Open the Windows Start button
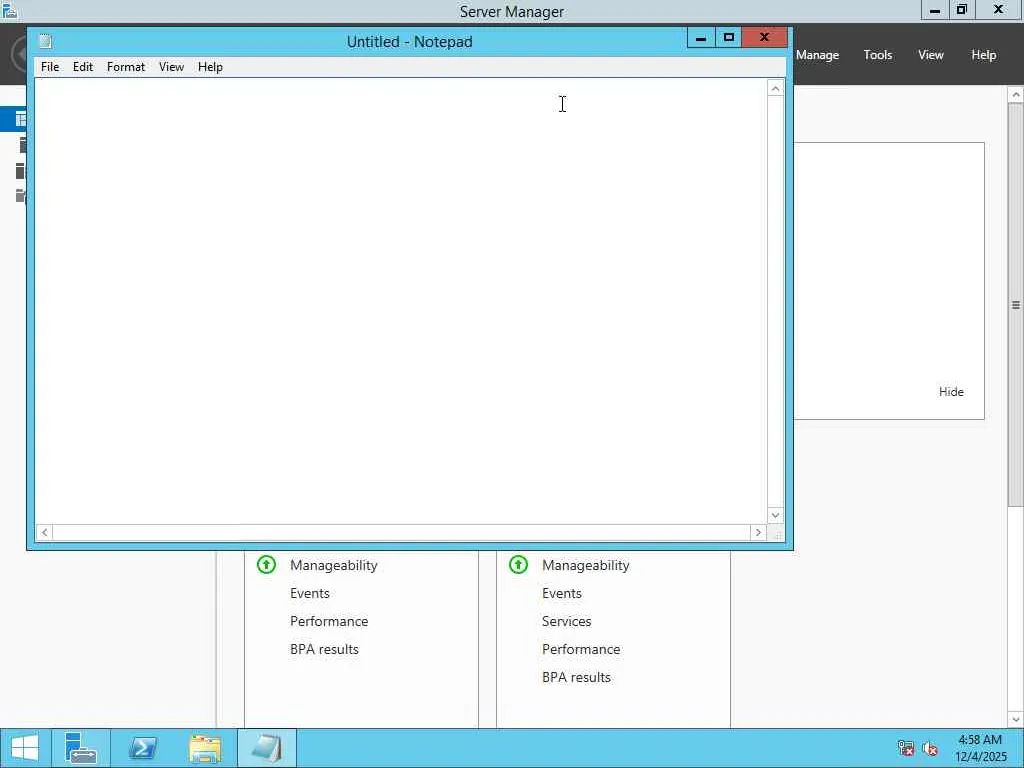 [25, 748]
